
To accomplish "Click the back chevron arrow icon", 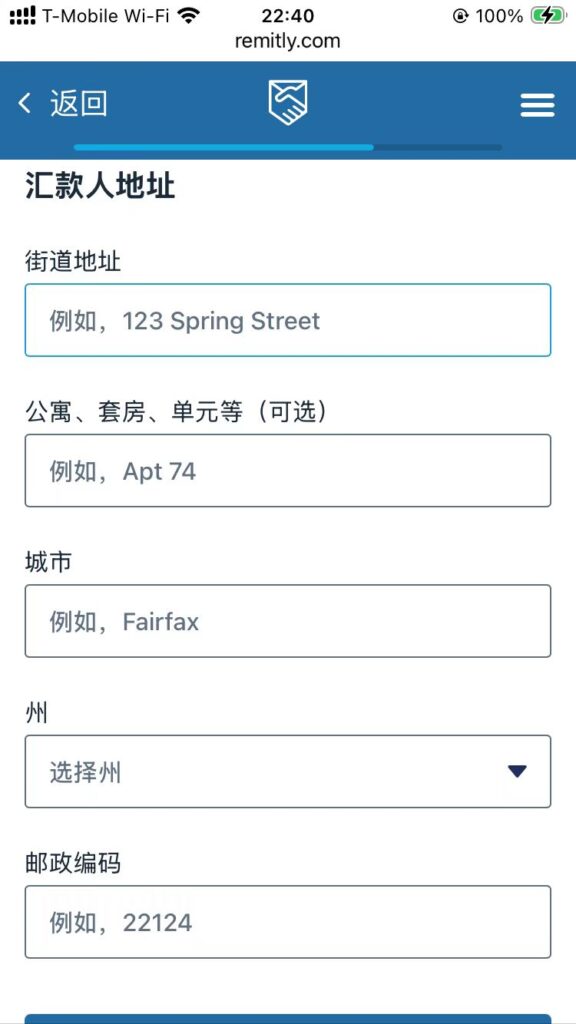I will click(24, 102).
